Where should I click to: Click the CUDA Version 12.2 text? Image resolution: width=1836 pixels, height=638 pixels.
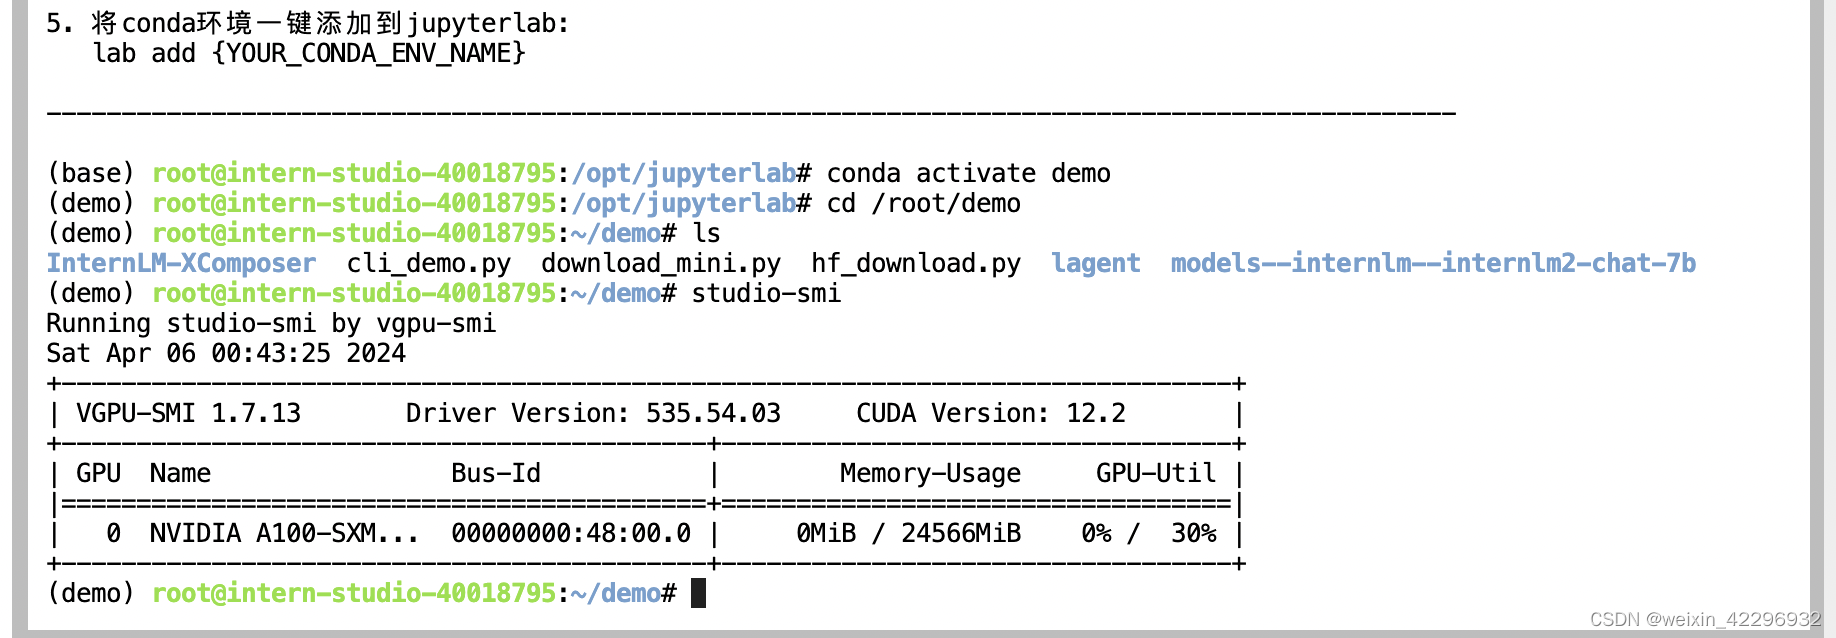click(x=991, y=413)
